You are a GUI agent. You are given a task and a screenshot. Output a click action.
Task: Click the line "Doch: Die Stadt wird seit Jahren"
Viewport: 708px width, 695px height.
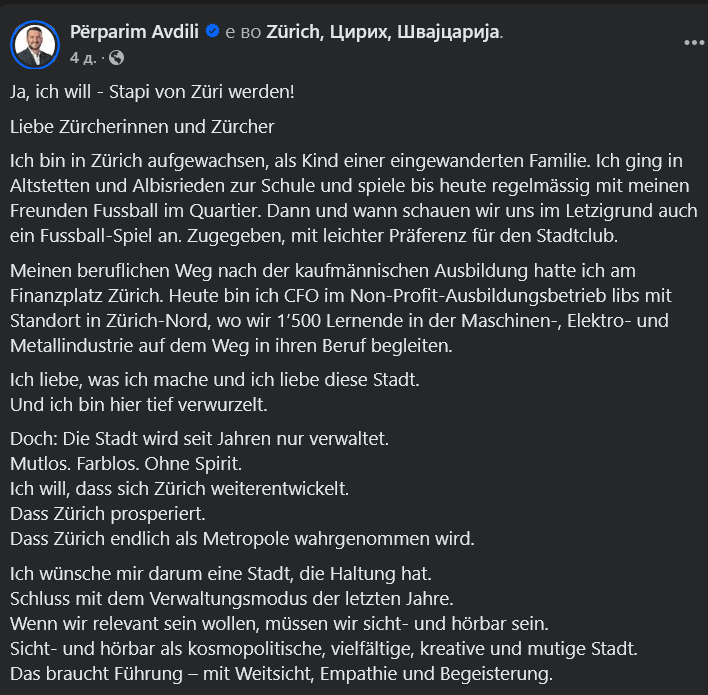click(199, 440)
